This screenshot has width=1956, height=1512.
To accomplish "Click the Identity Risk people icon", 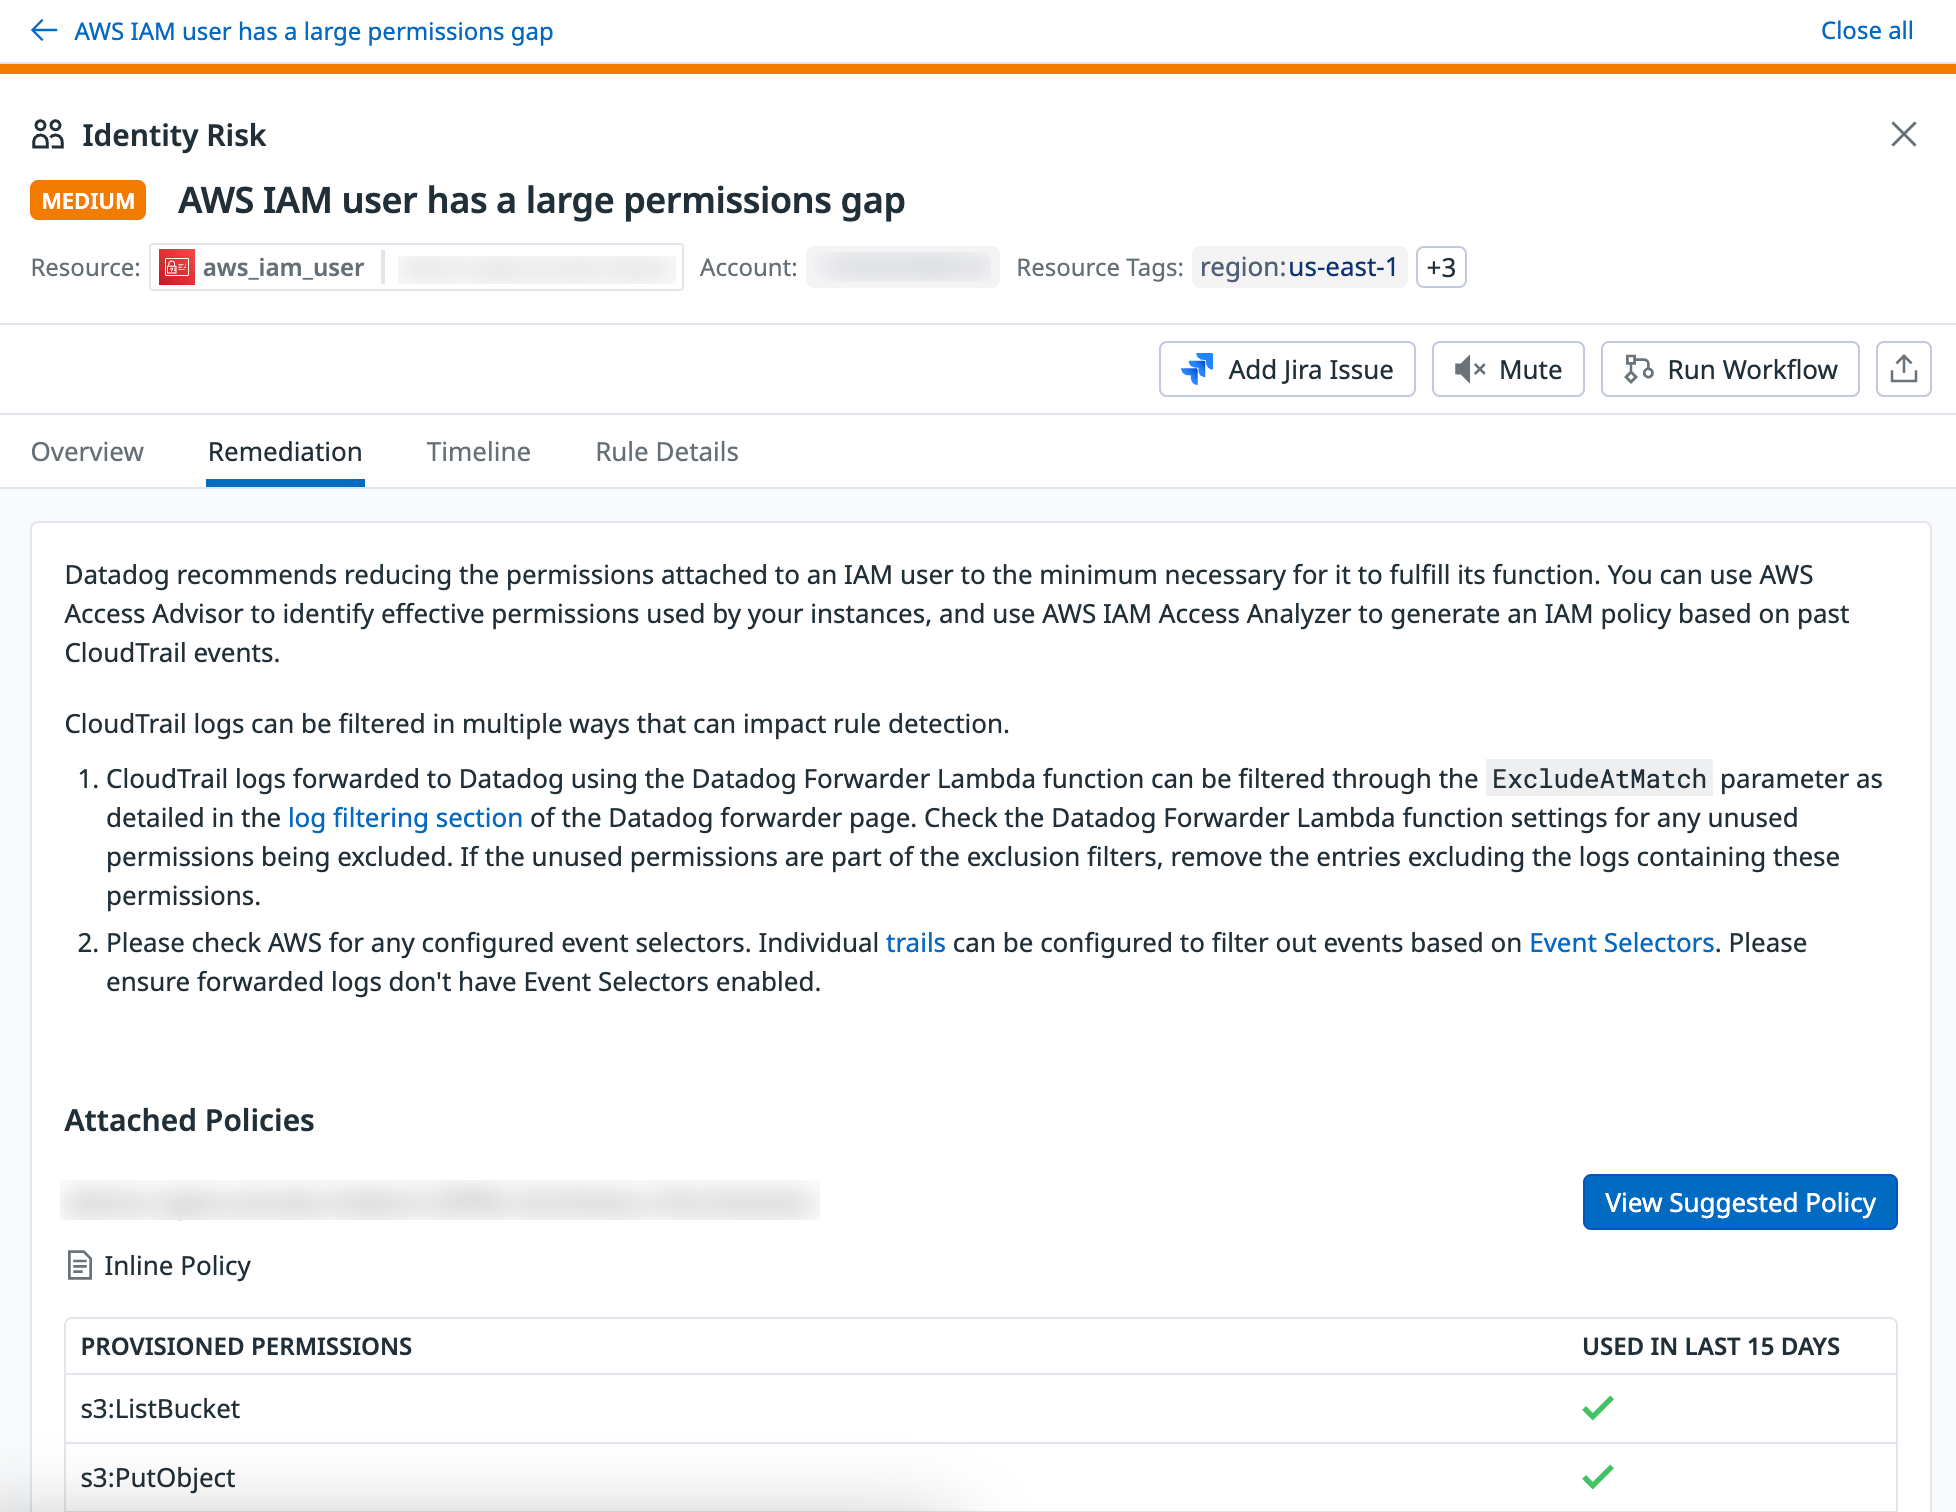I will click(x=48, y=134).
